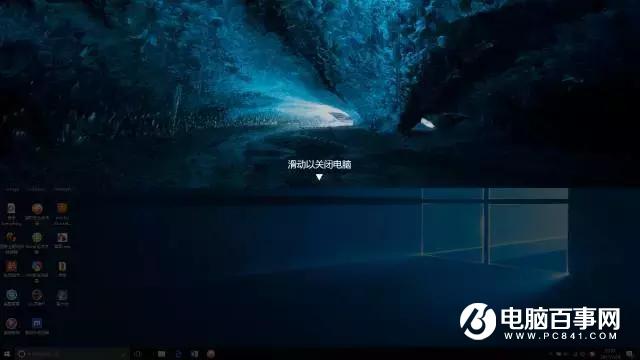Open the Chrome-colored desktop shortcut
Image resolution: width=640 pixels, height=360 pixels.
click(37, 266)
